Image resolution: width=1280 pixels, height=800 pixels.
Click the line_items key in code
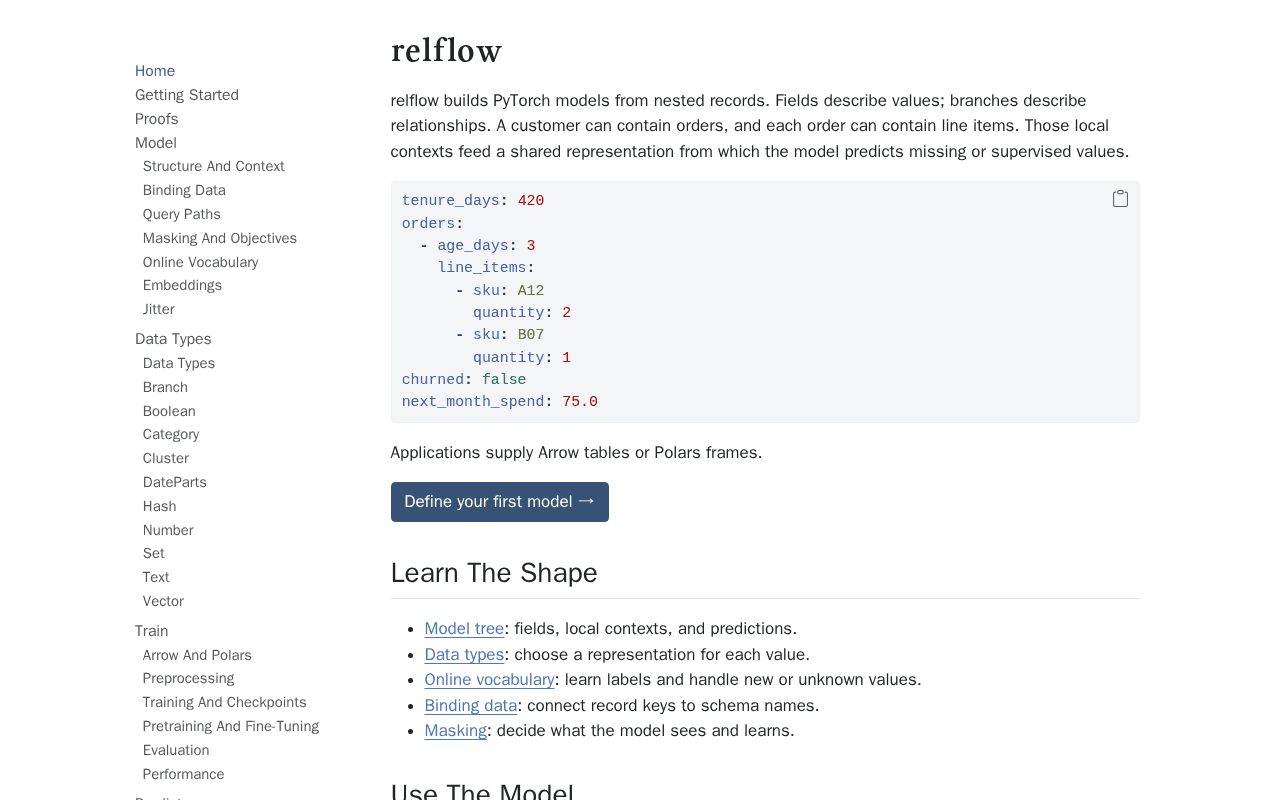pyautogui.click(x=482, y=268)
